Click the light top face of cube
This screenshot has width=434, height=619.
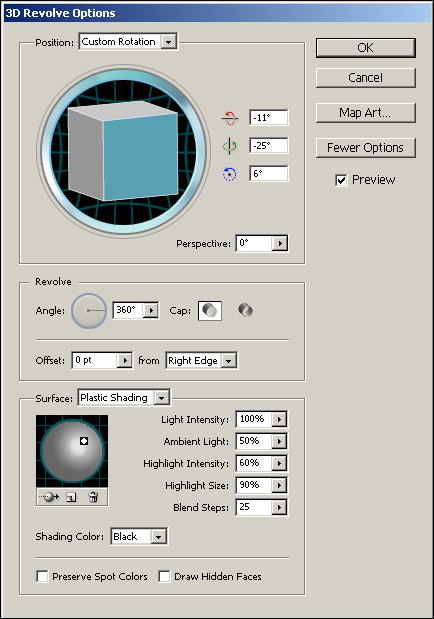pos(124,110)
